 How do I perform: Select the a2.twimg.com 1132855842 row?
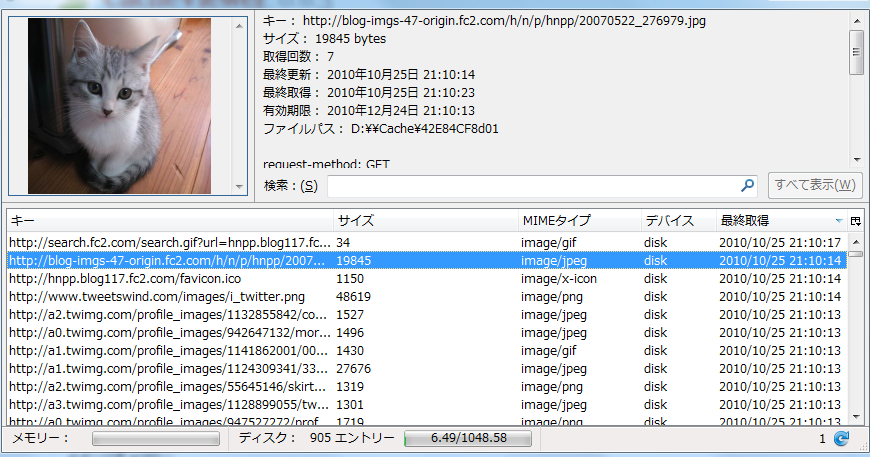[x=427, y=314]
